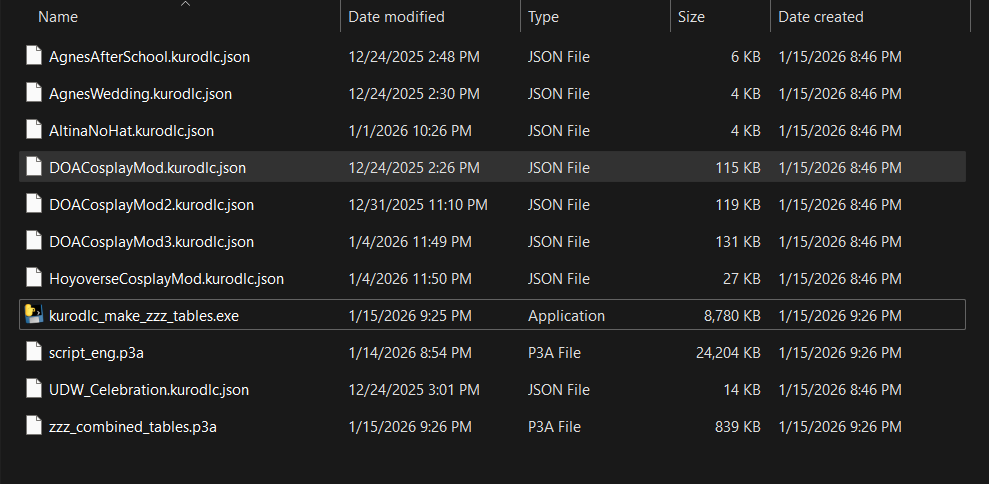Click the 12/24/2025 2:48 PM modified date

click(414, 57)
